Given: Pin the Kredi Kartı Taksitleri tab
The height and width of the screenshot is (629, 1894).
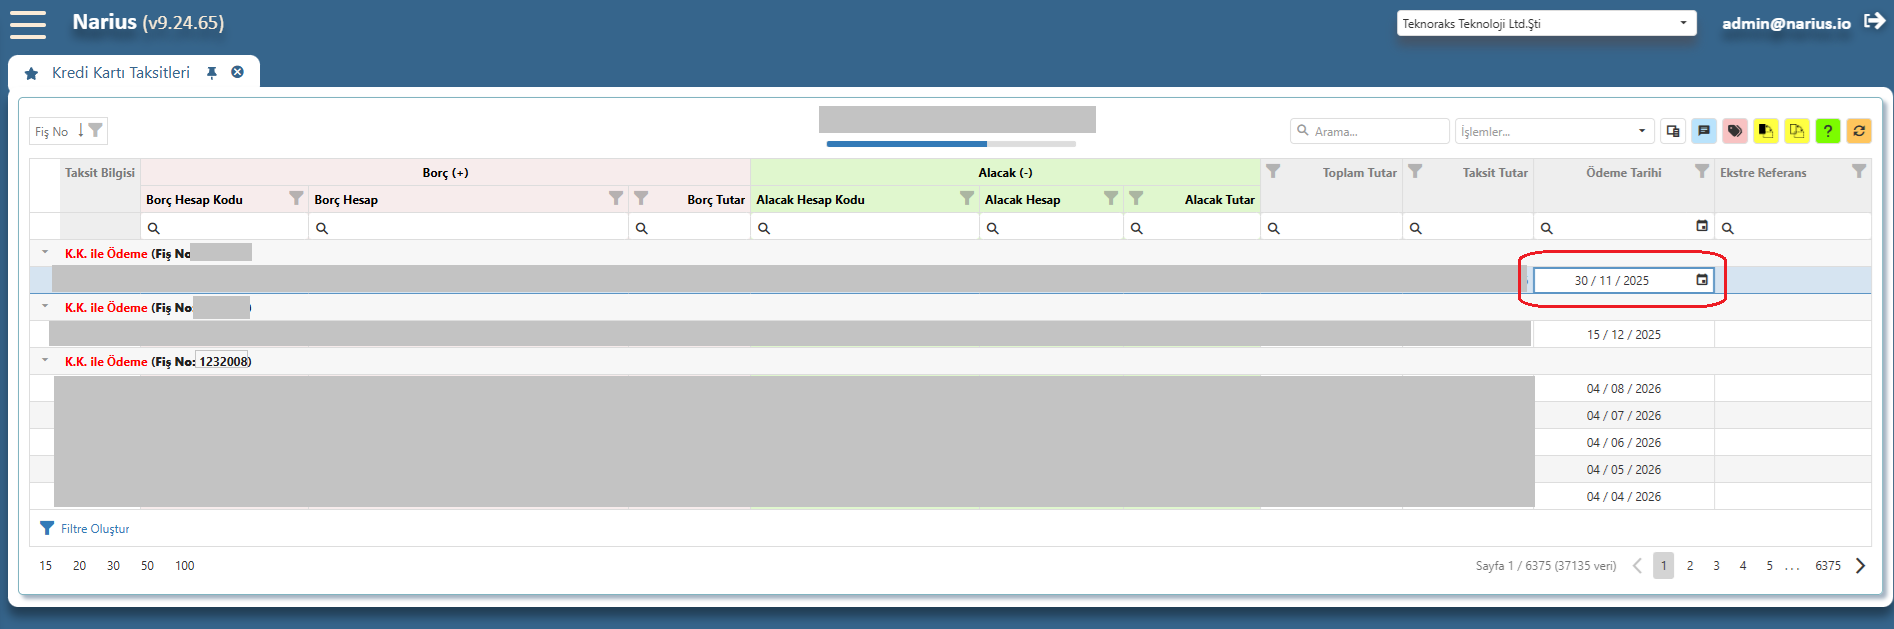Looking at the screenshot, I should click(212, 73).
